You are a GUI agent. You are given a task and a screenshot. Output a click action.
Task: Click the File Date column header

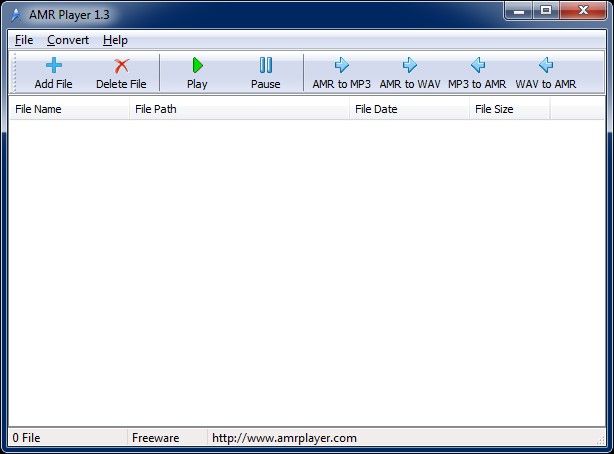coord(409,109)
